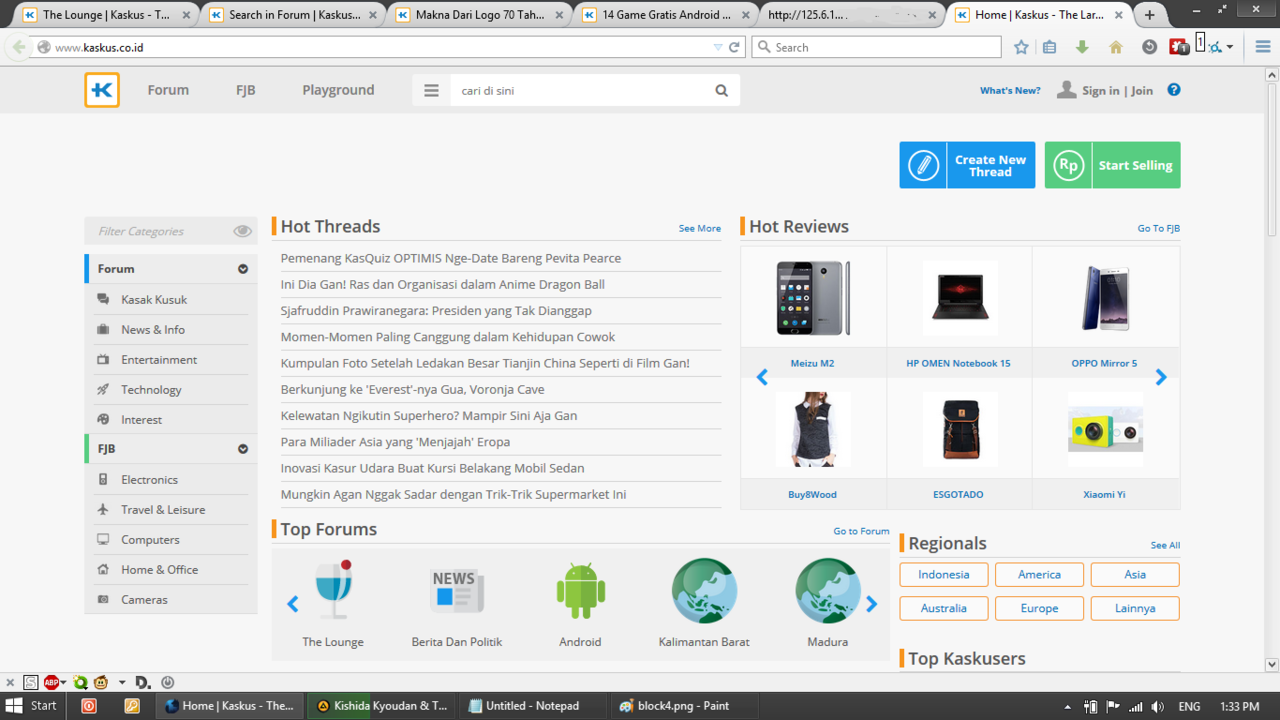Viewport: 1280px width, 720px height.
Task: Show previous Hot Reviews with left arrow
Action: point(762,378)
